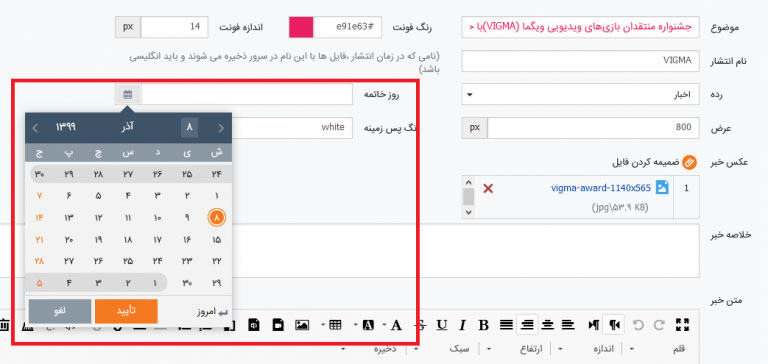Open highlight color dropdown arrow in toolbar
The height and width of the screenshot is (364, 768).
pos(356,324)
